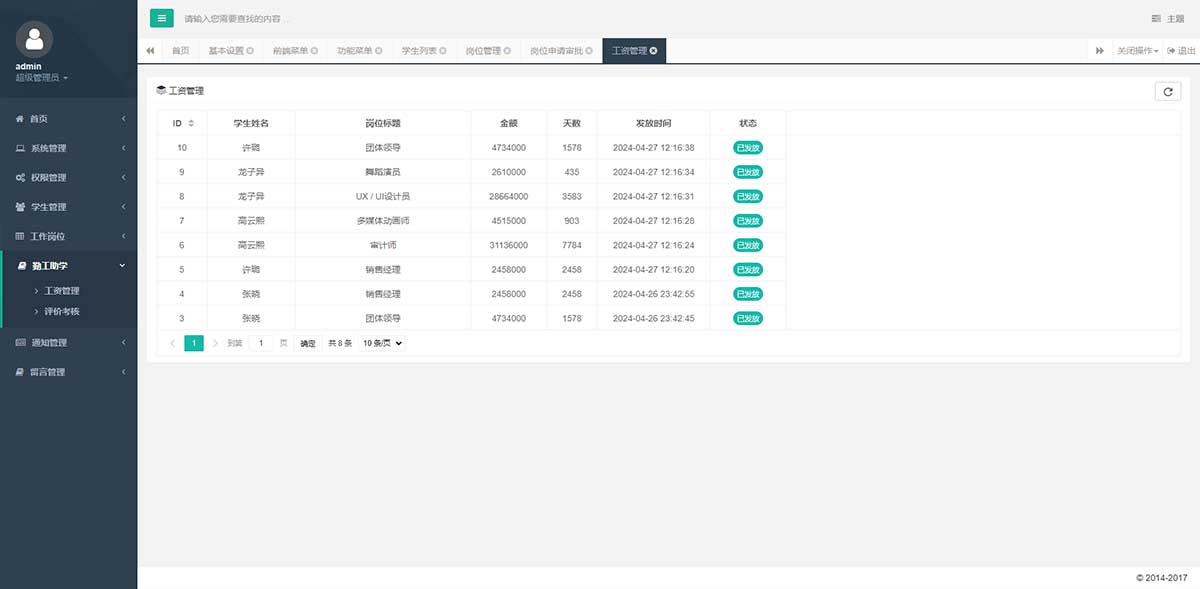This screenshot has height=589, width=1200.
Task: Click the refresh icon in 工资管理 panel
Action: [x=1167, y=91]
